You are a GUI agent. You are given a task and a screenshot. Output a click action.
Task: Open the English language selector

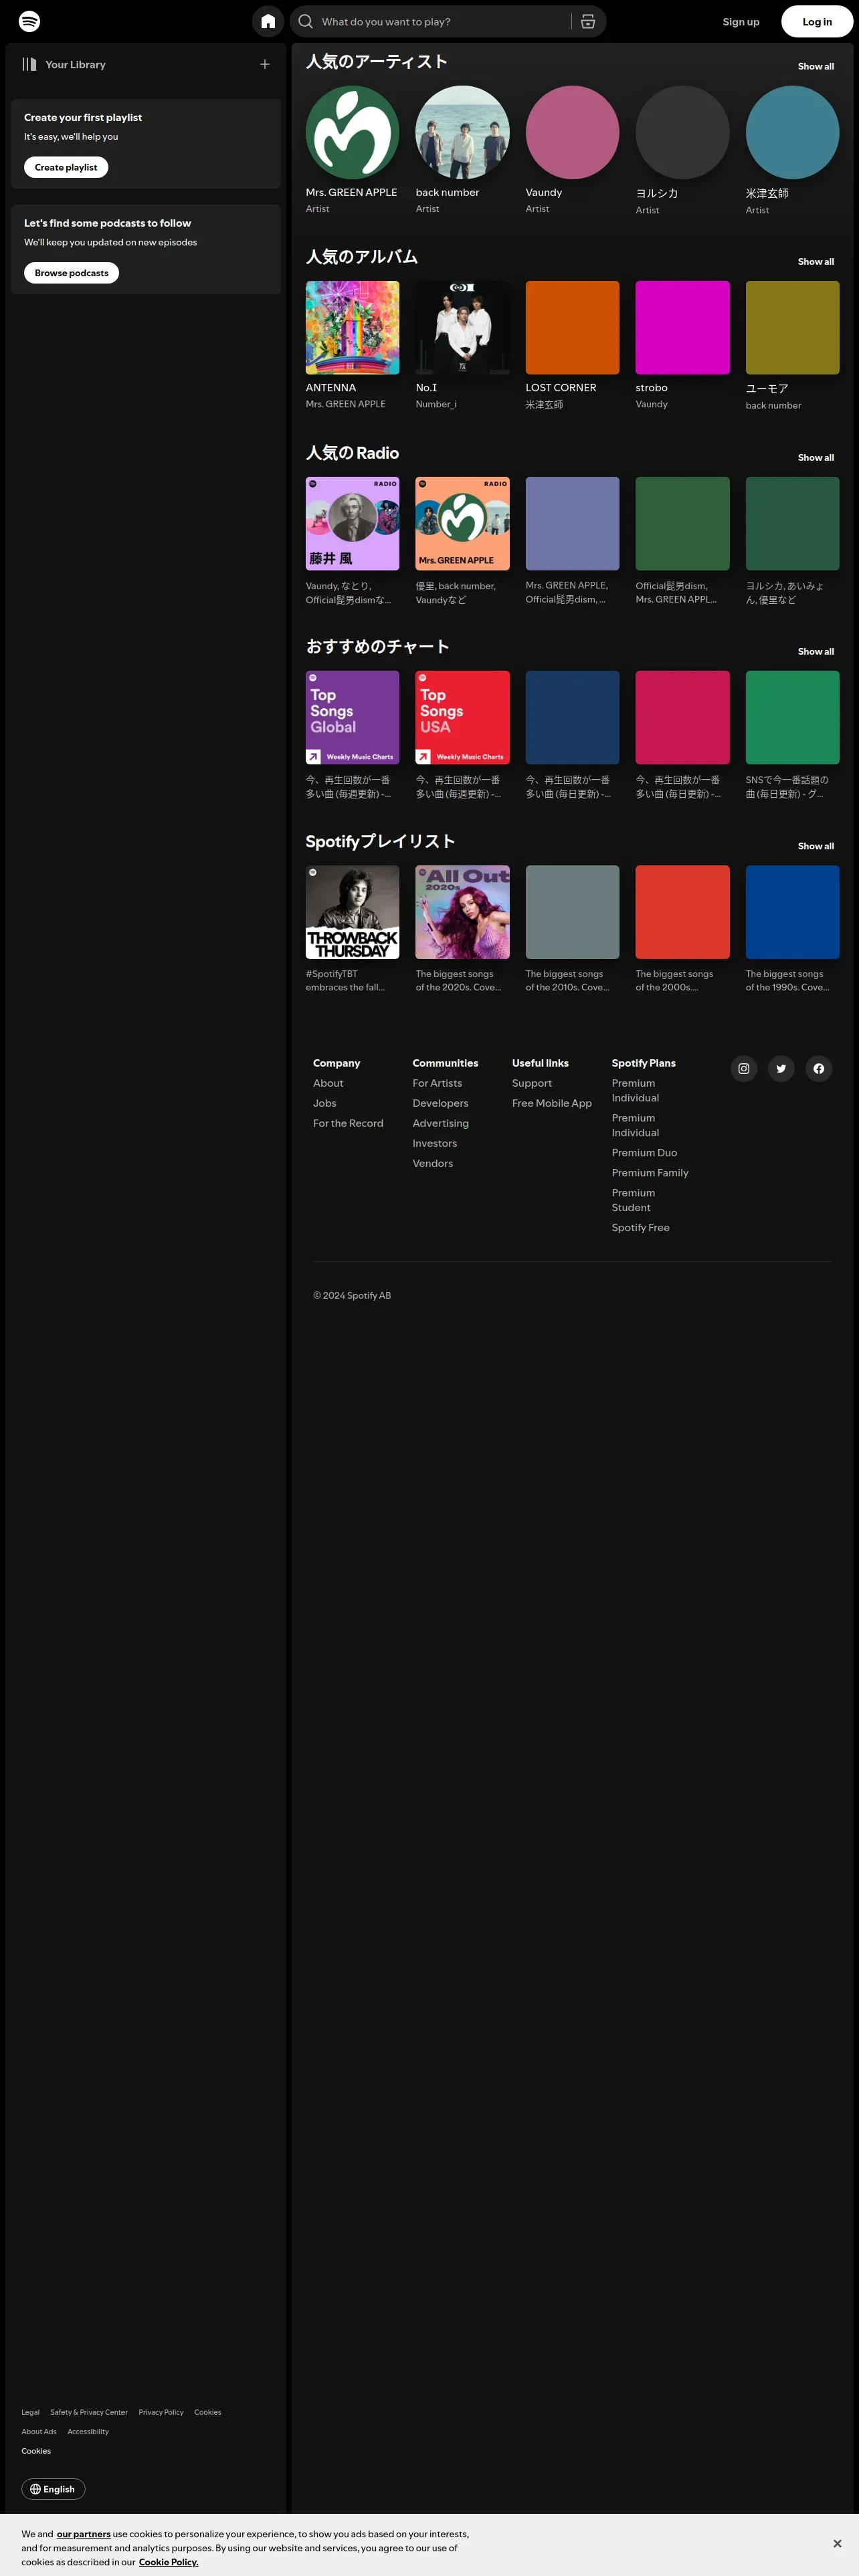[x=53, y=2489]
